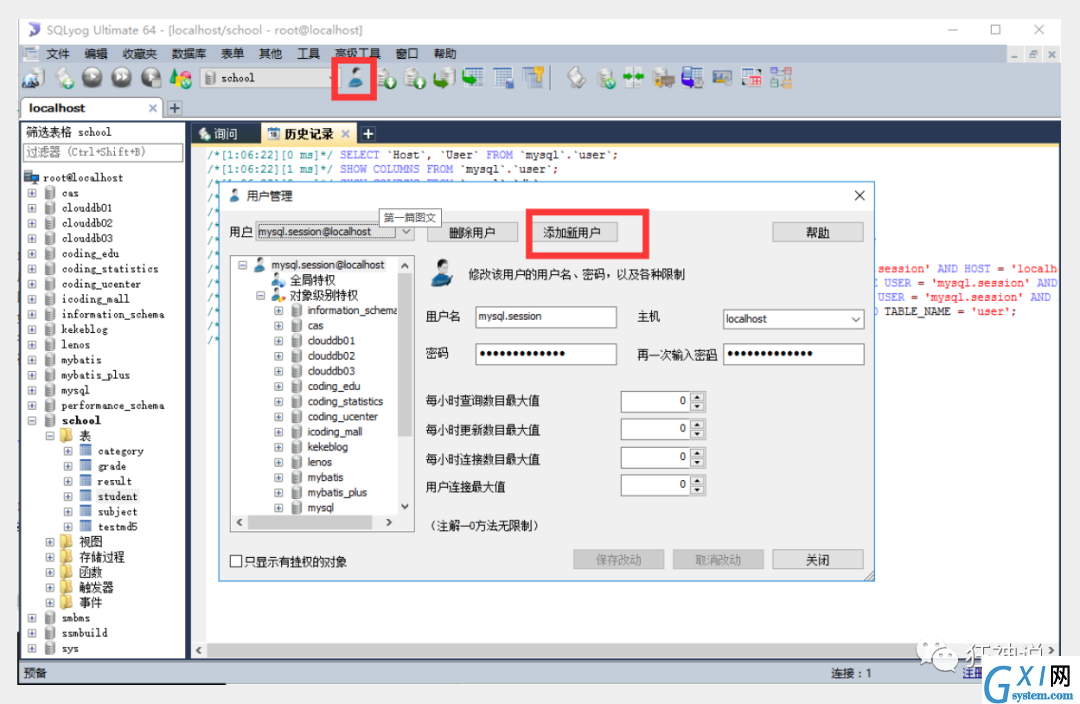Switch to the Query tab

click(x=225, y=134)
